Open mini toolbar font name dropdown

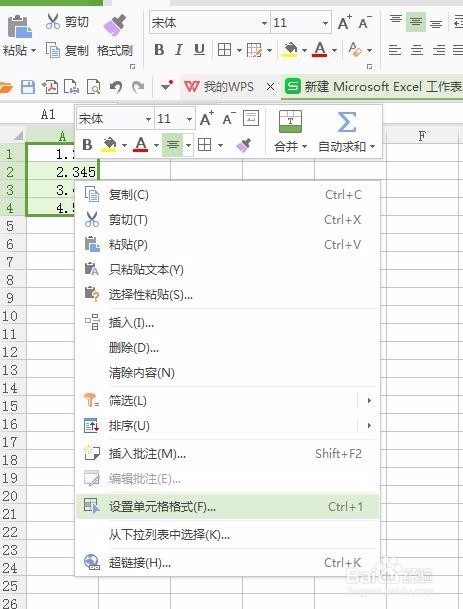coord(148,119)
